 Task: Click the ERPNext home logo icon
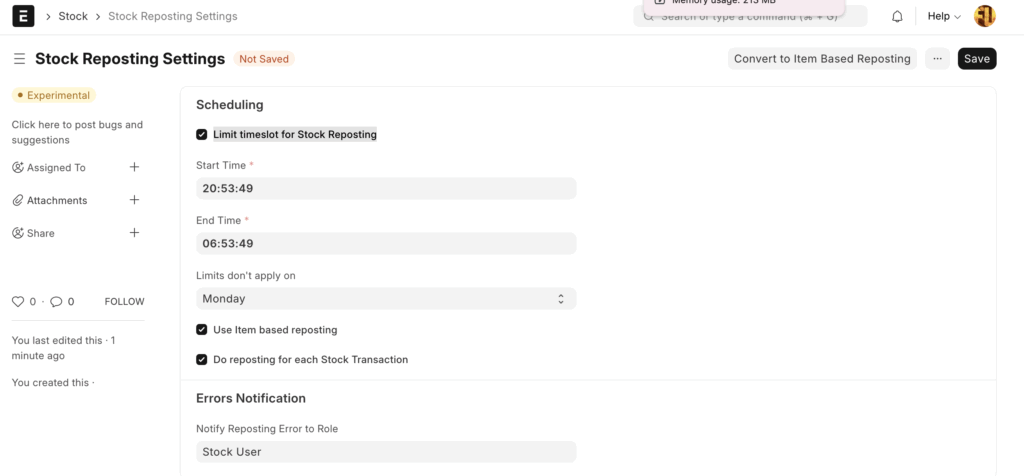(x=22, y=16)
